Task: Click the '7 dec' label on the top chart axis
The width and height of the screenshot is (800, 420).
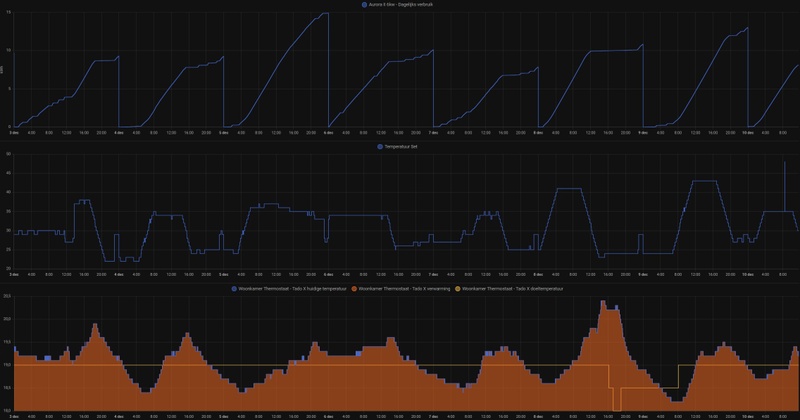Action: (433, 133)
